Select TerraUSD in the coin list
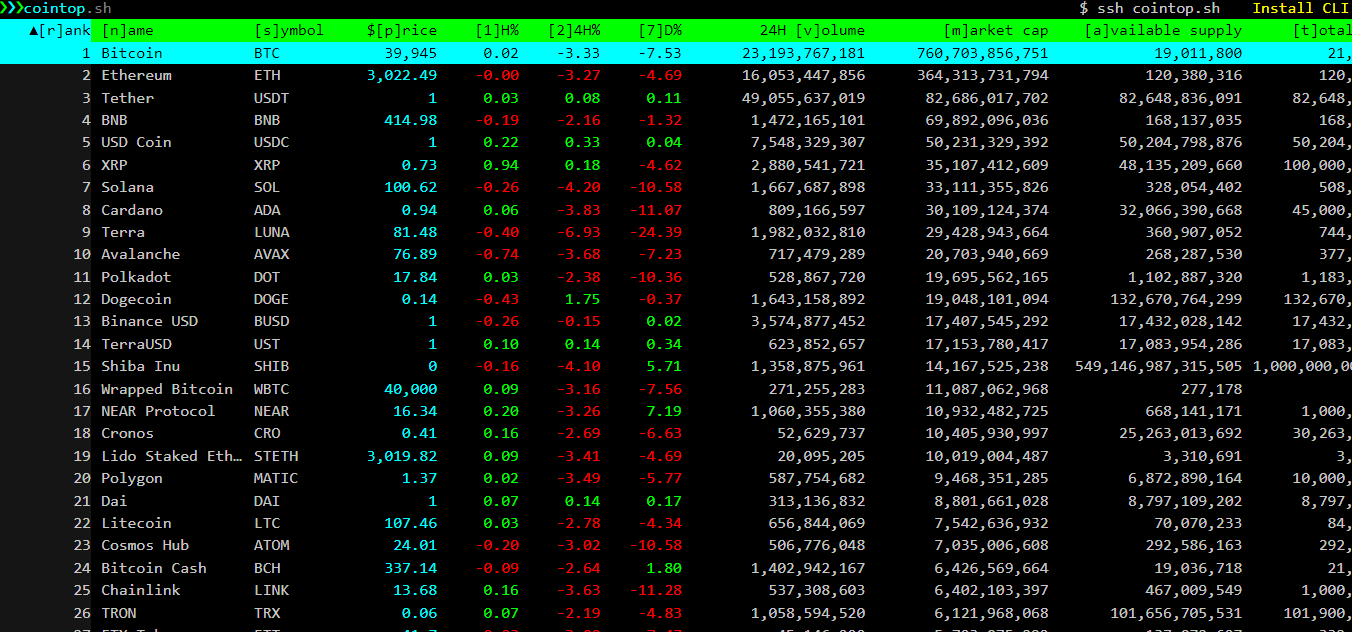This screenshot has height=632, width=1352. pos(136,344)
